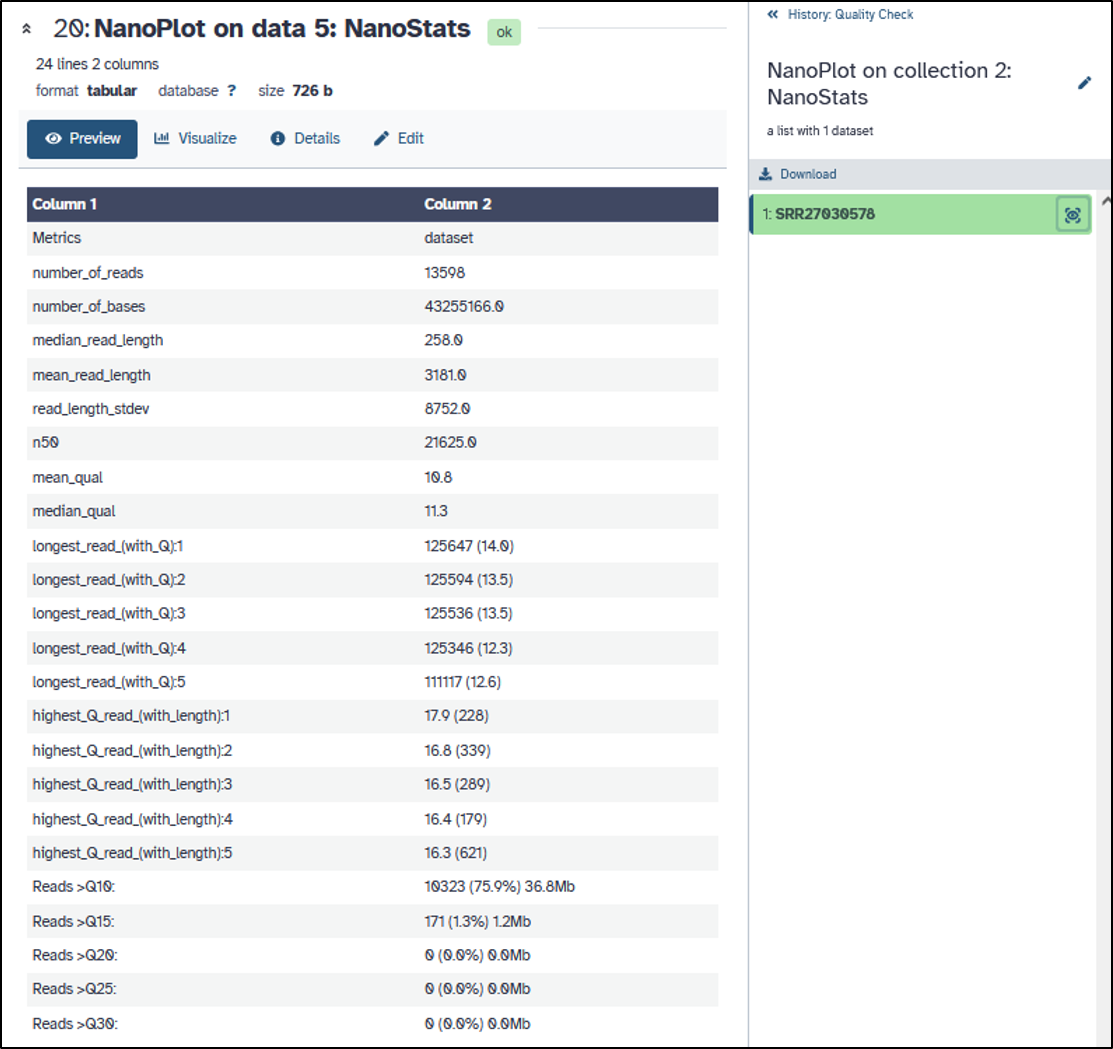Select the n50 value 21625.0
1113x1049 pixels.
tap(451, 442)
